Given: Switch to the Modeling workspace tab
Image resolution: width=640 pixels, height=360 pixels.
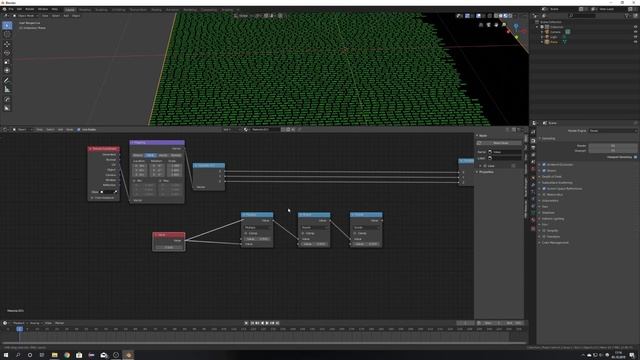Looking at the screenshot, I should coord(85,9).
